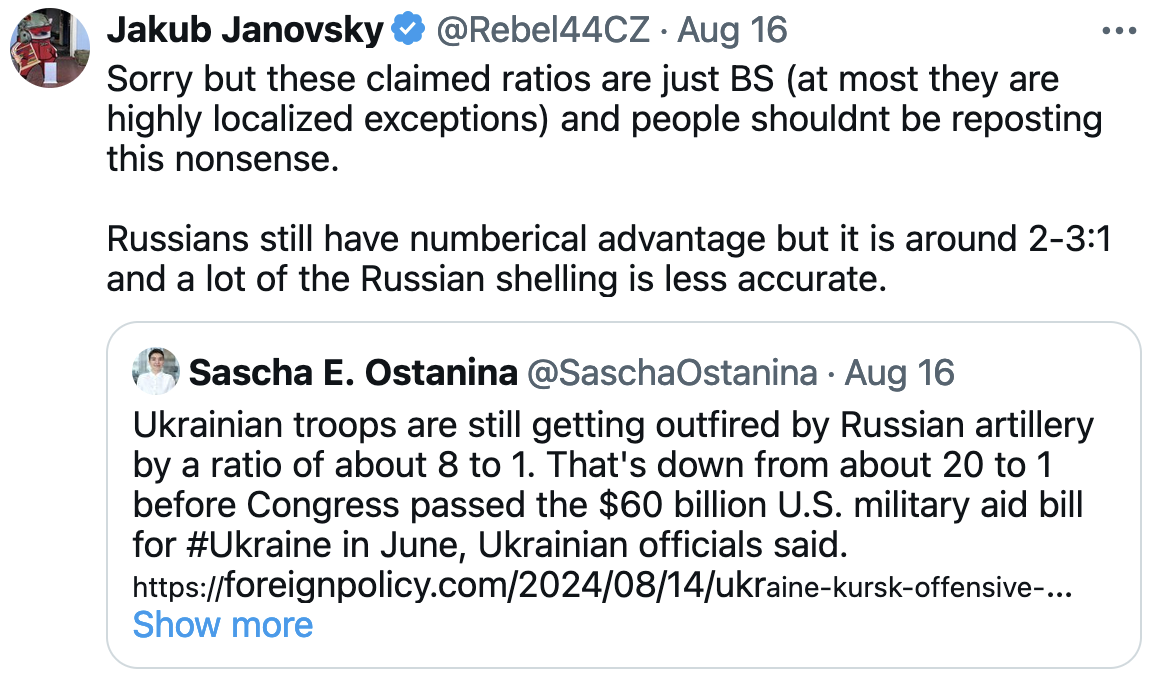Click the 'Russian shelling is less accurate' line
Screen dimensions: 1170x688
(x=497, y=280)
